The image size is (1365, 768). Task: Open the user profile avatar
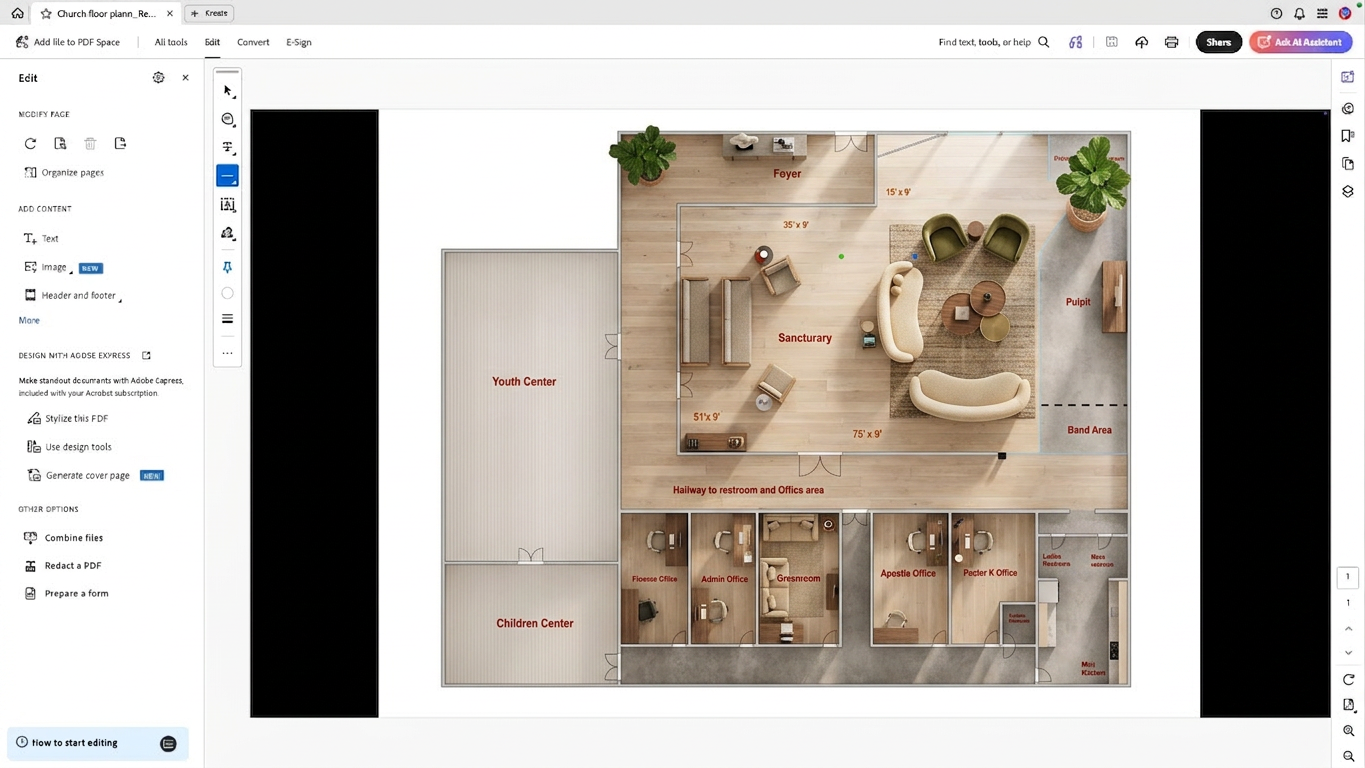1345,13
